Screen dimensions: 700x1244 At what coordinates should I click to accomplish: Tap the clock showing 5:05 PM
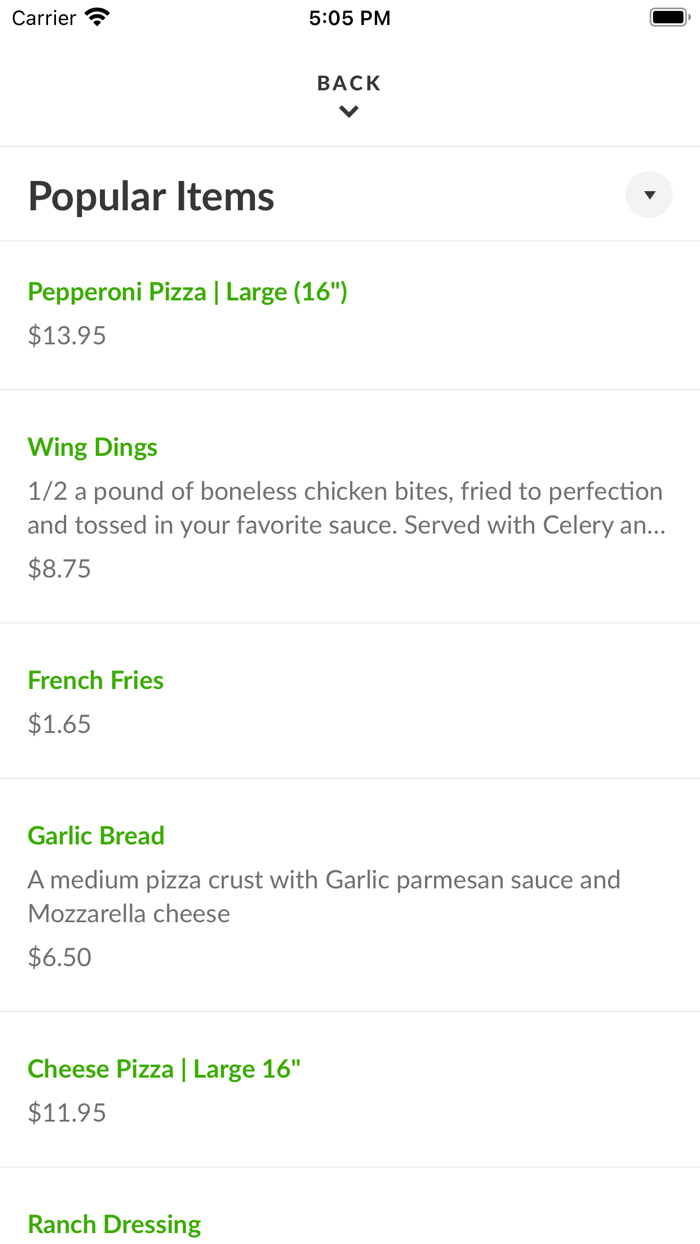click(x=349, y=17)
